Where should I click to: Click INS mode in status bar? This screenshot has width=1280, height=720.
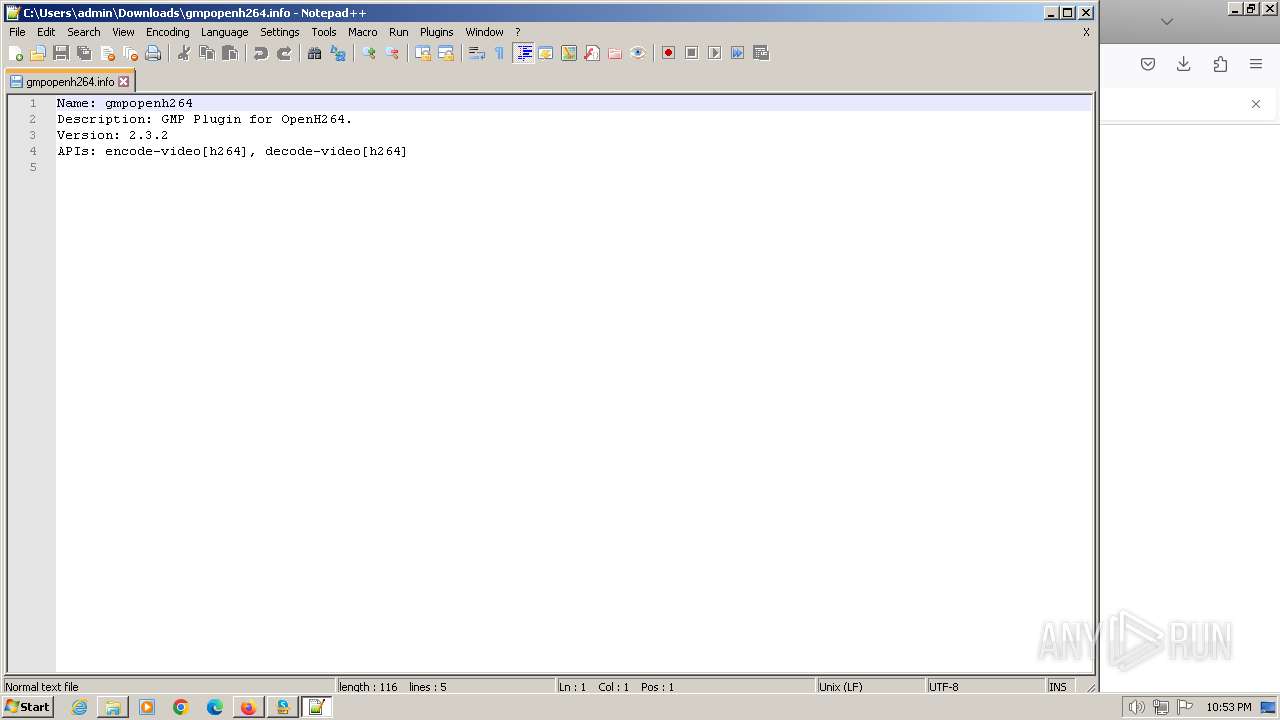(x=1058, y=687)
